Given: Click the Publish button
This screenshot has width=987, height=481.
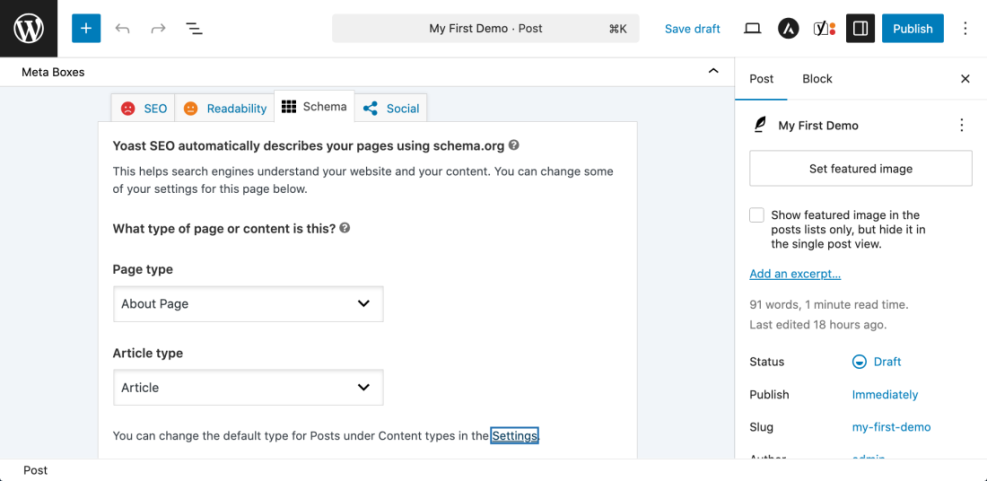Looking at the screenshot, I should tap(913, 28).
